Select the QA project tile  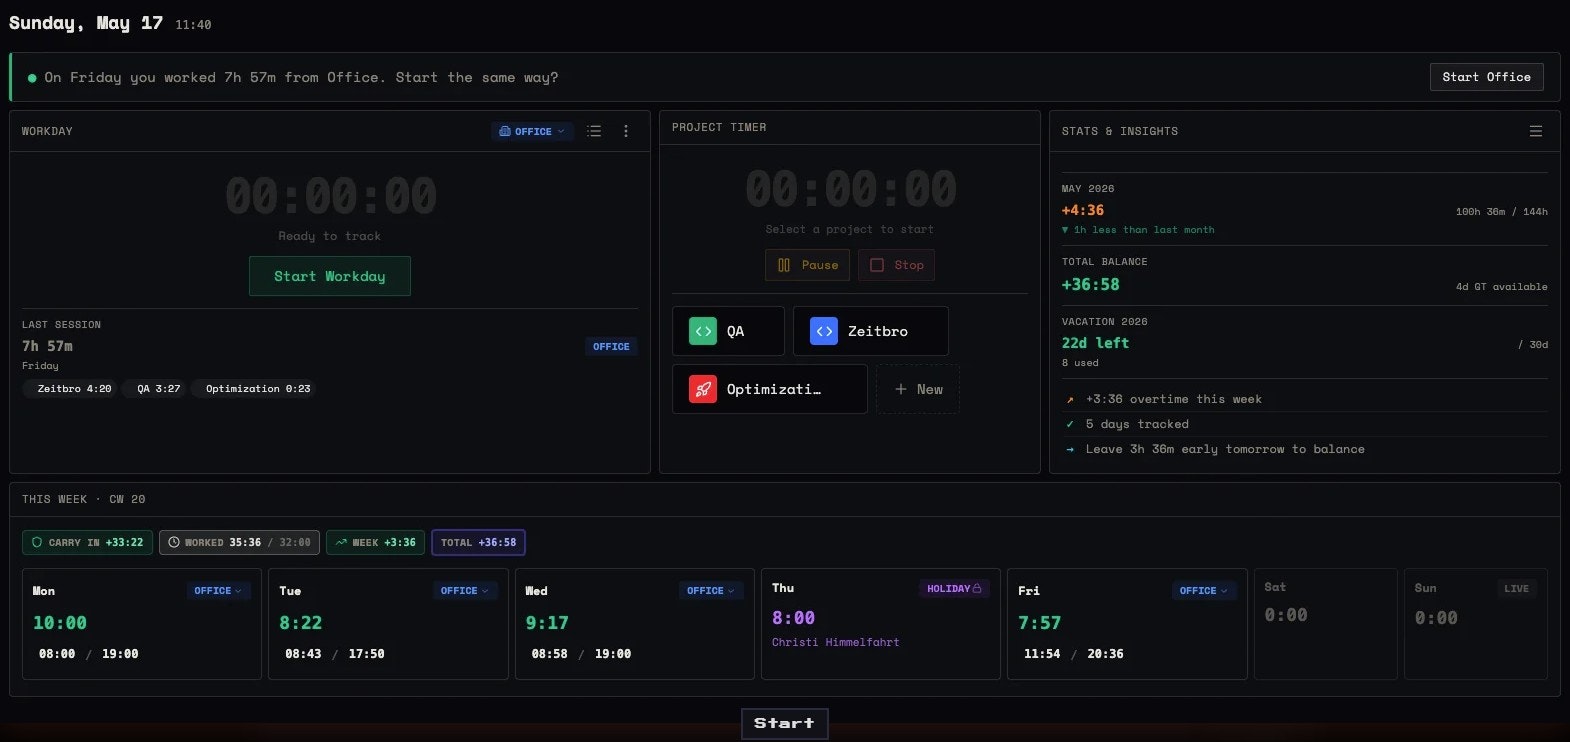(x=728, y=331)
